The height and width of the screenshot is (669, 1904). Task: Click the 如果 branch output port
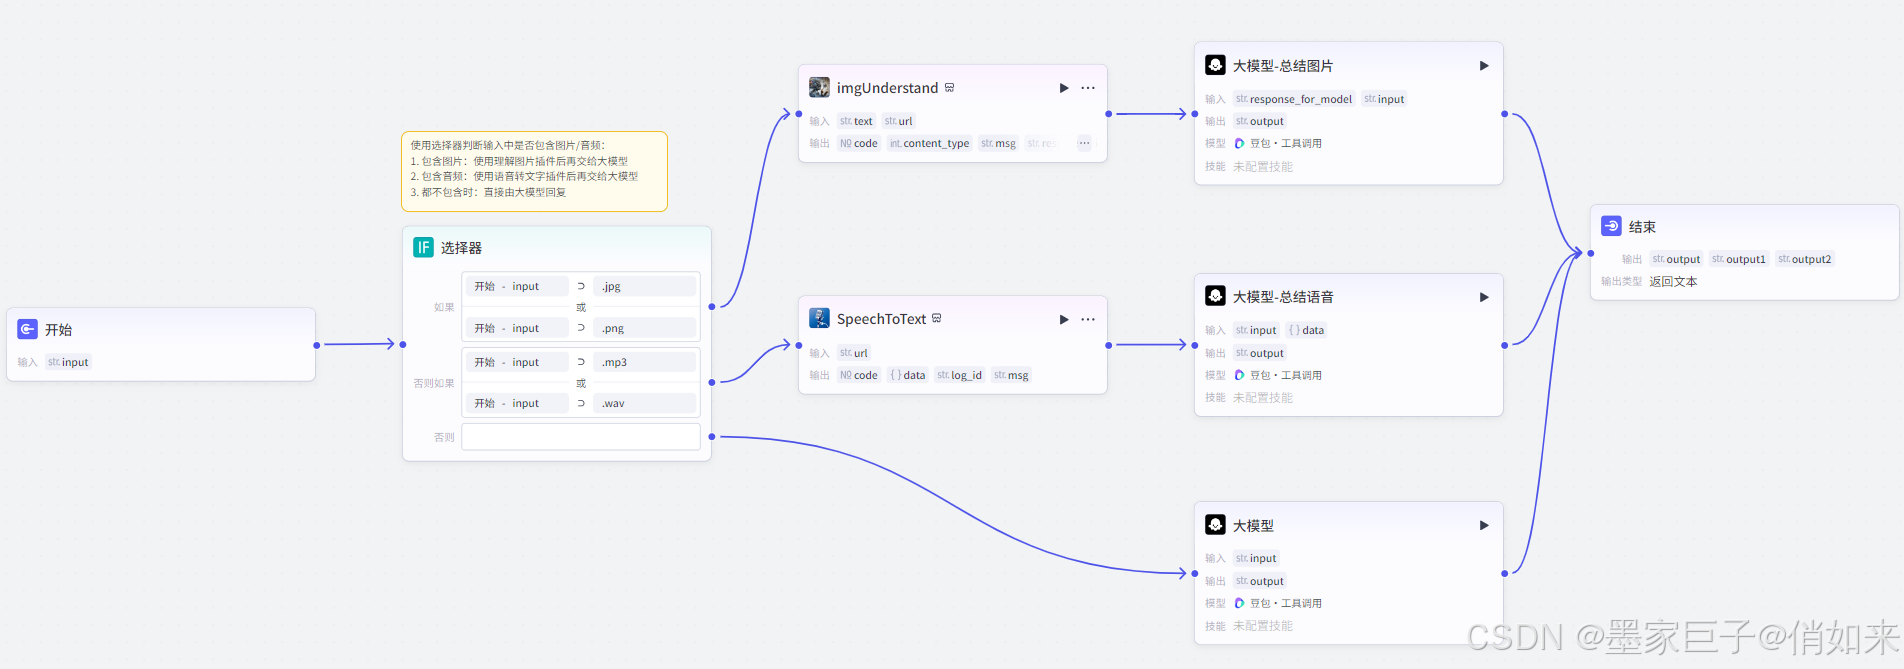pos(712,306)
